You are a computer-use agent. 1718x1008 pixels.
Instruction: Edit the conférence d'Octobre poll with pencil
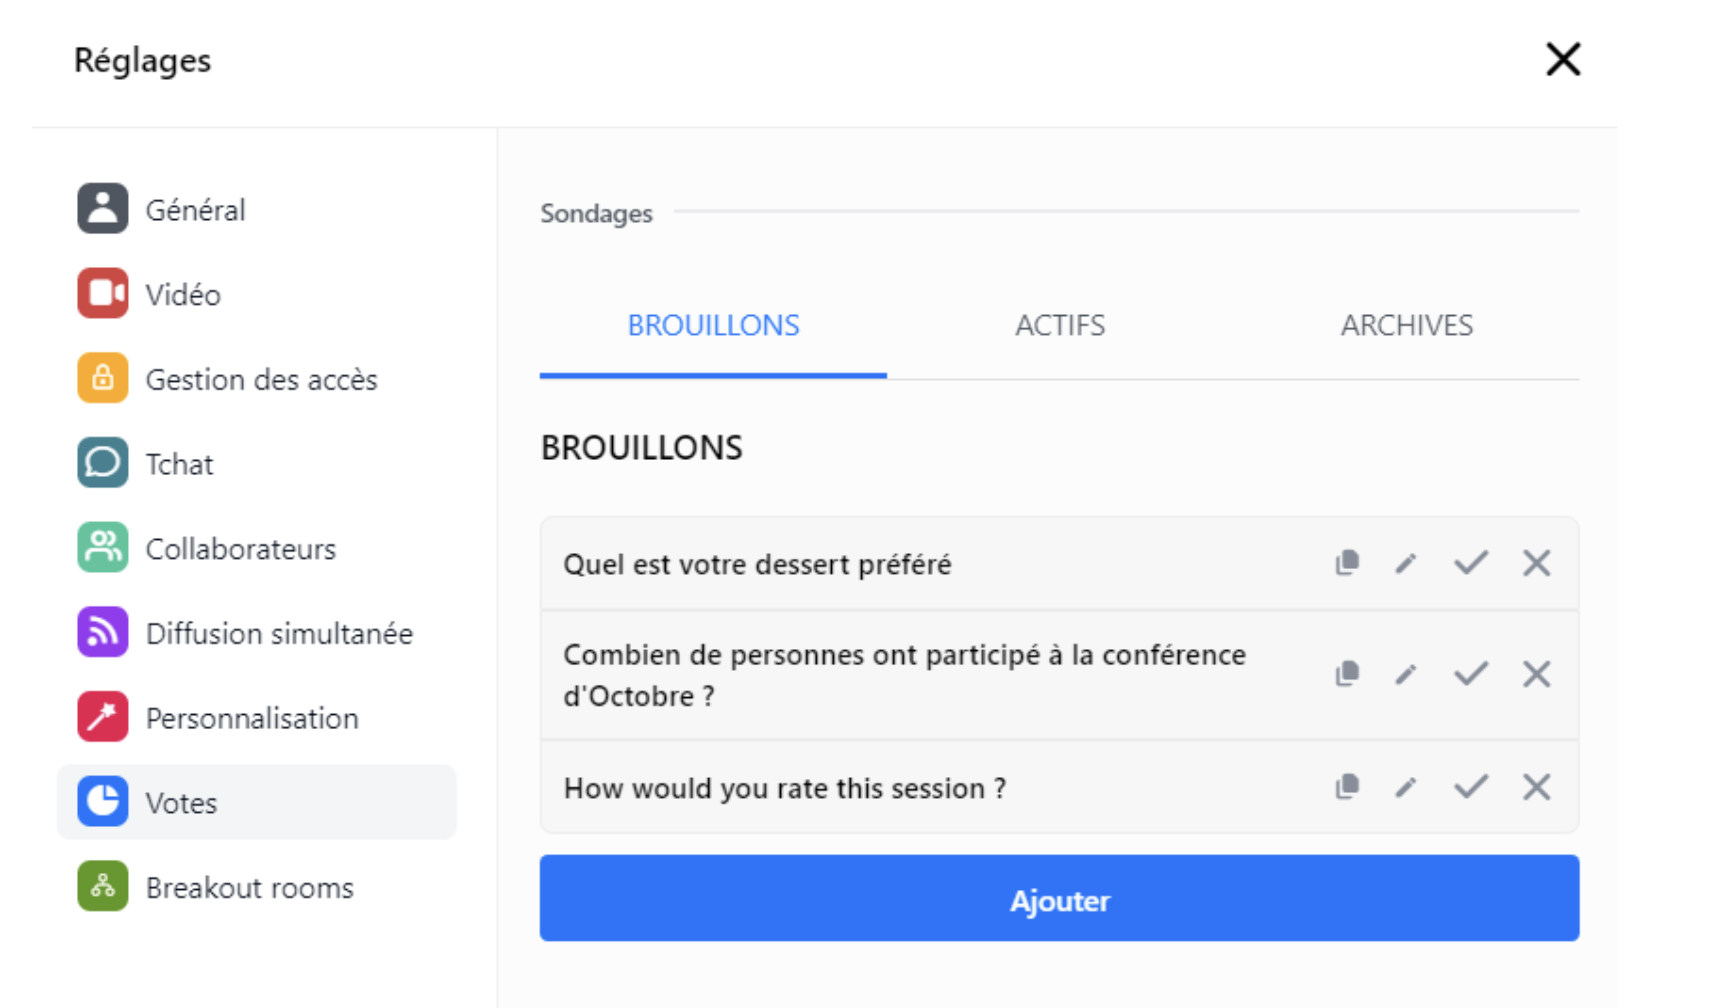(x=1406, y=674)
